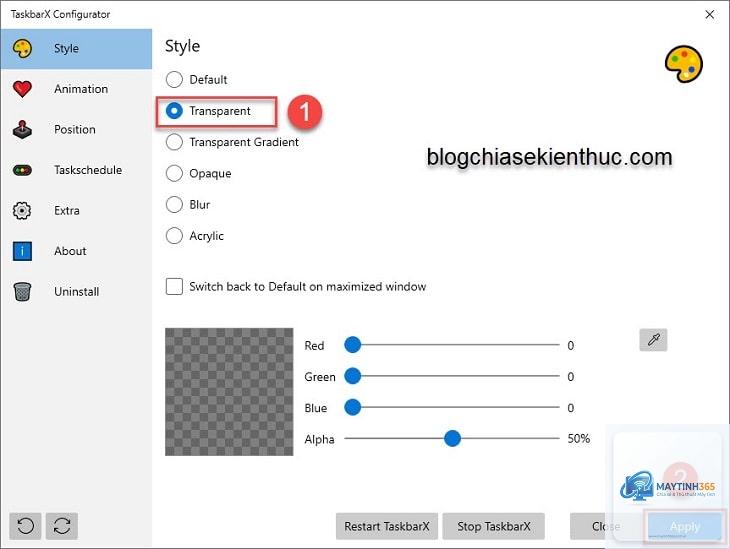This screenshot has width=730, height=549.
Task: Open the Uninstall section
Action: click(76, 291)
